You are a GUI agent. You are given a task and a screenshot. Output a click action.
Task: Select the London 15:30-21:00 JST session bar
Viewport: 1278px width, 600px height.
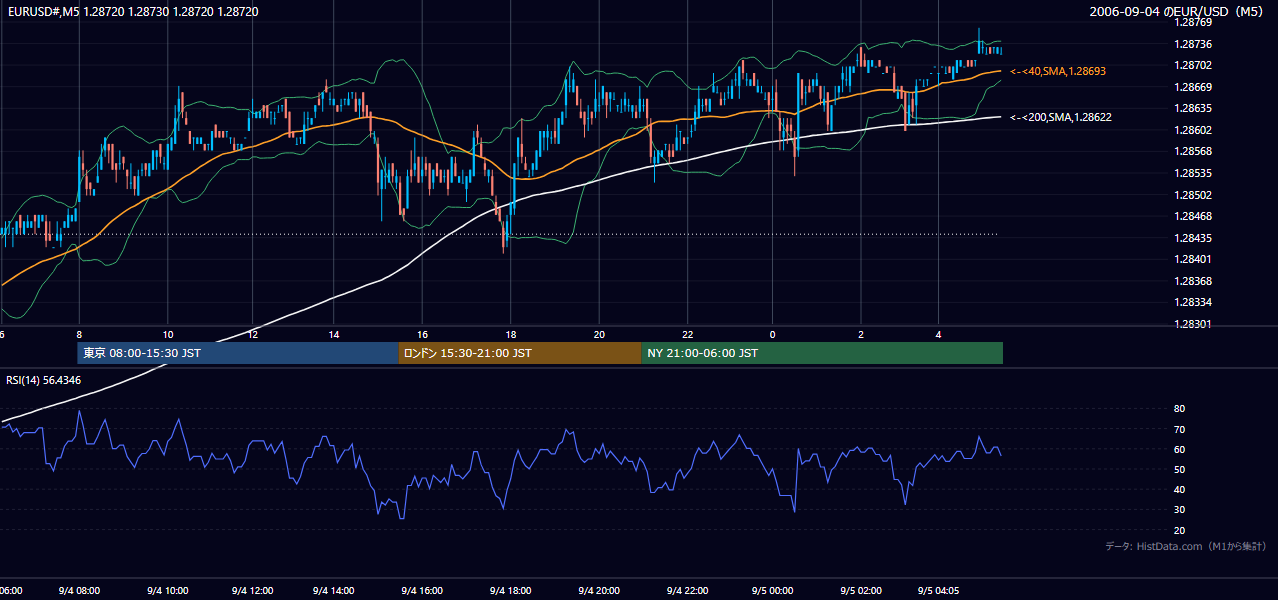coord(520,353)
